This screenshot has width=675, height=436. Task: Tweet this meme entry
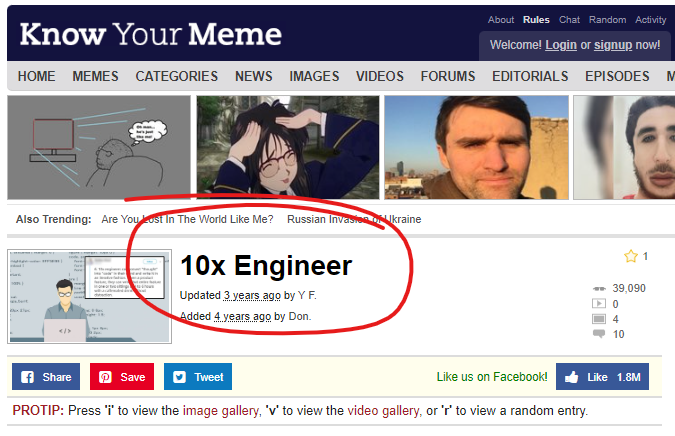198,377
